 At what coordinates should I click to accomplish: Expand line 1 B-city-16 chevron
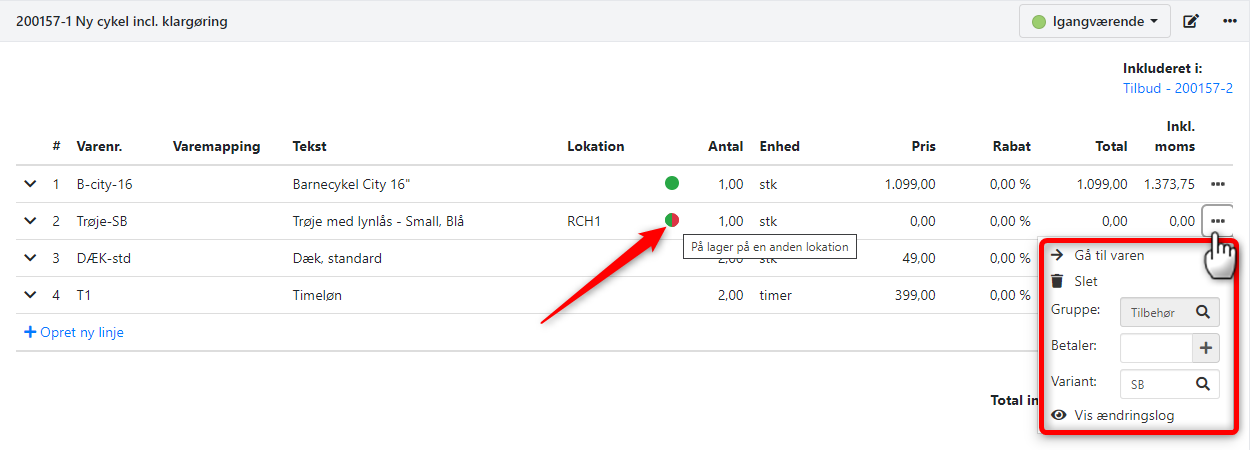pyautogui.click(x=30, y=184)
